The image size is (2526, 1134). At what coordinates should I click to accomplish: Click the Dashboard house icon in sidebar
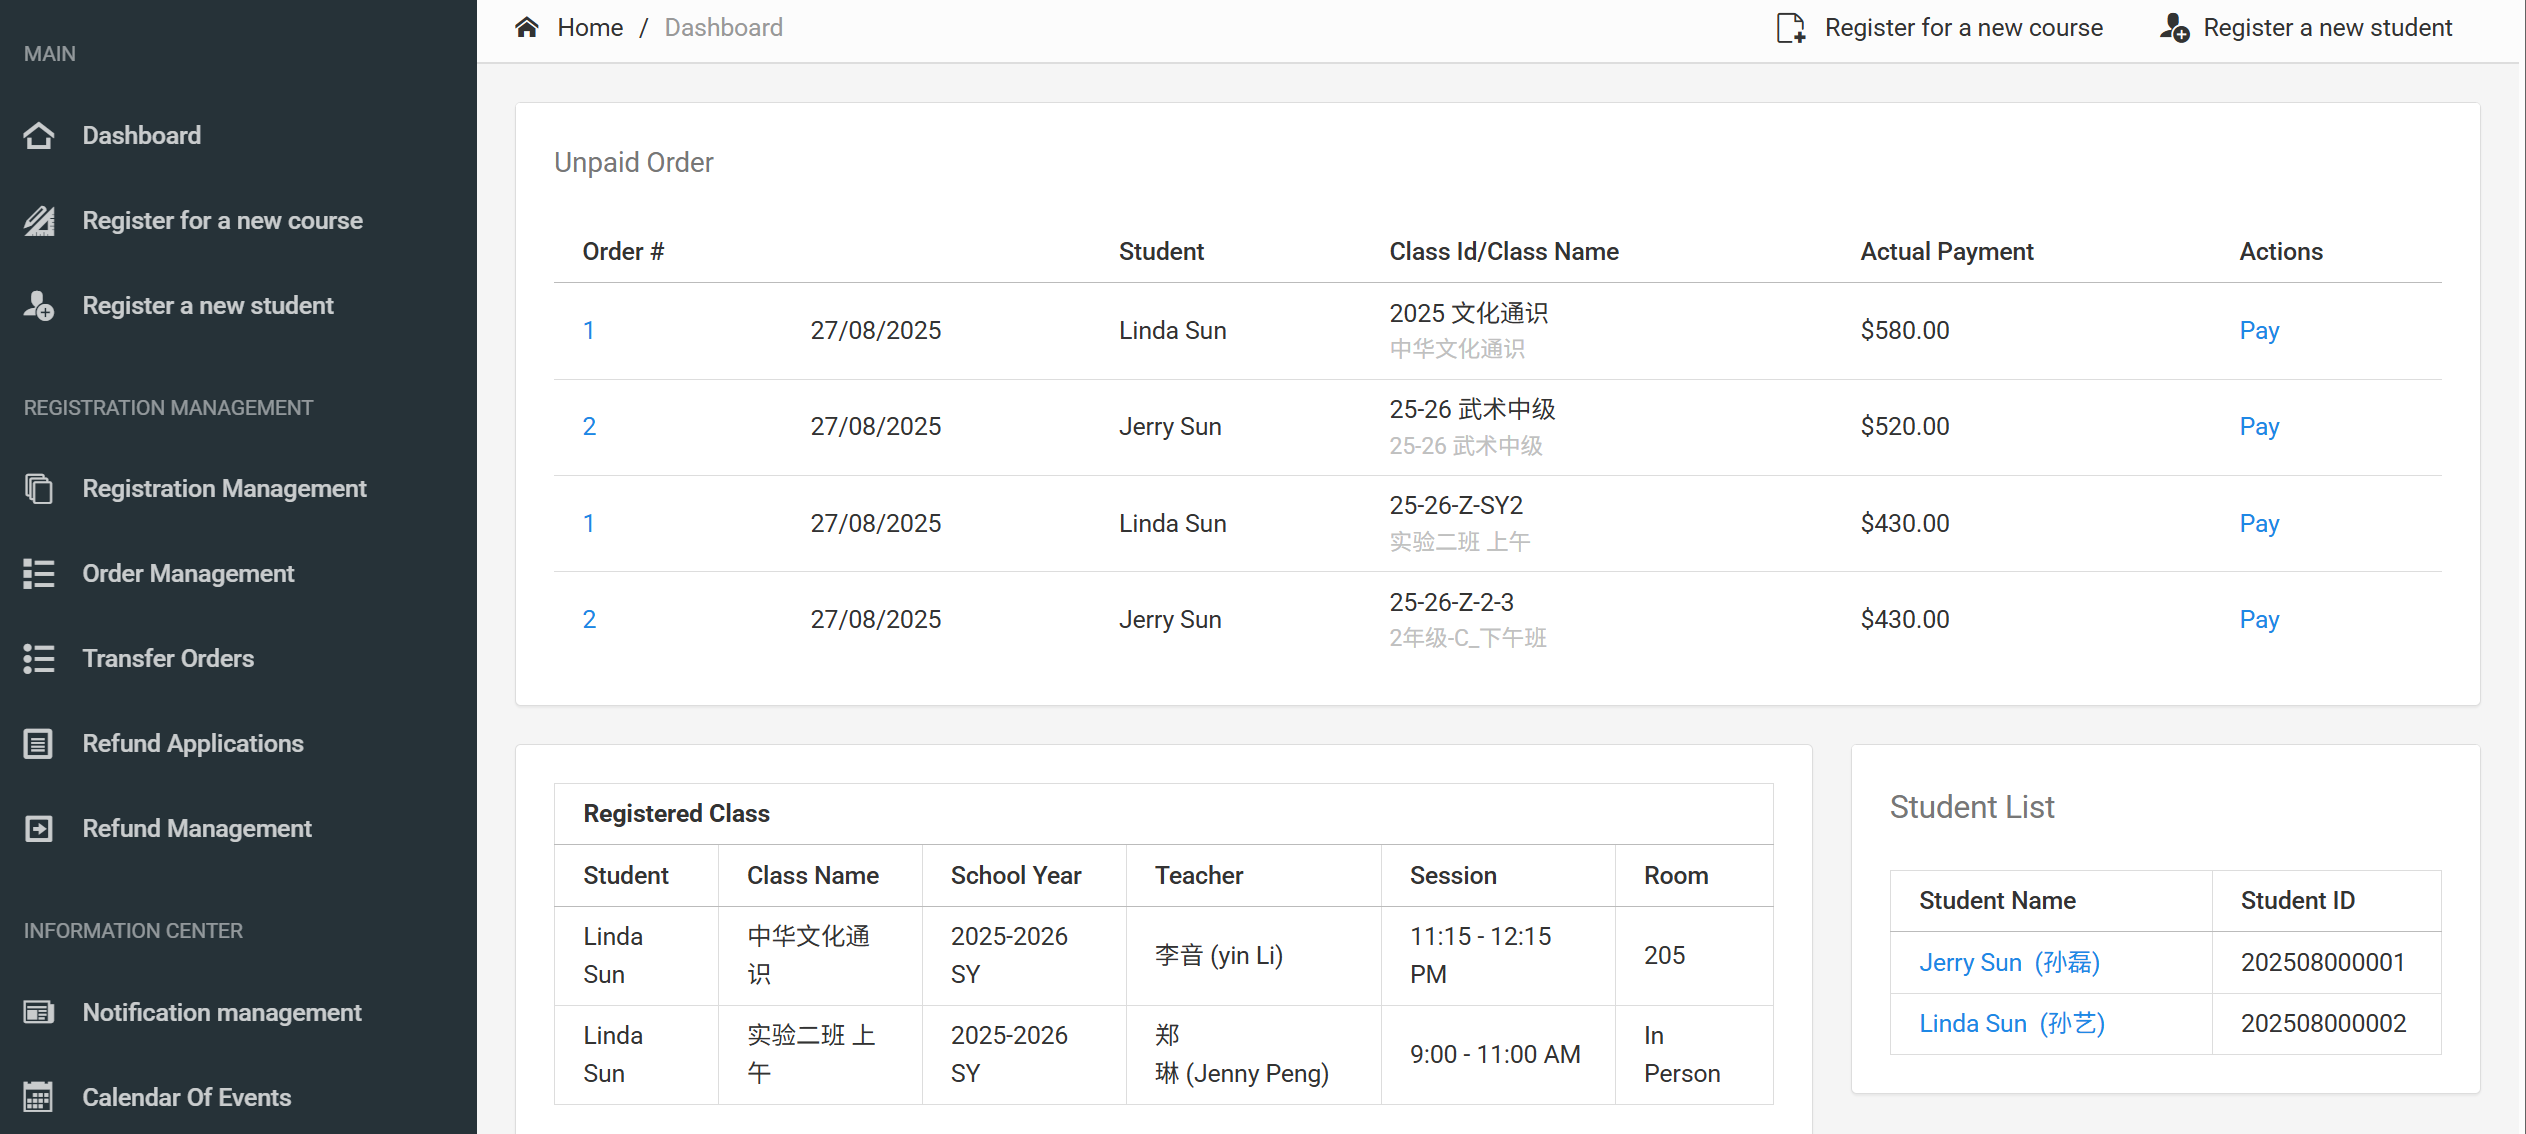(39, 135)
